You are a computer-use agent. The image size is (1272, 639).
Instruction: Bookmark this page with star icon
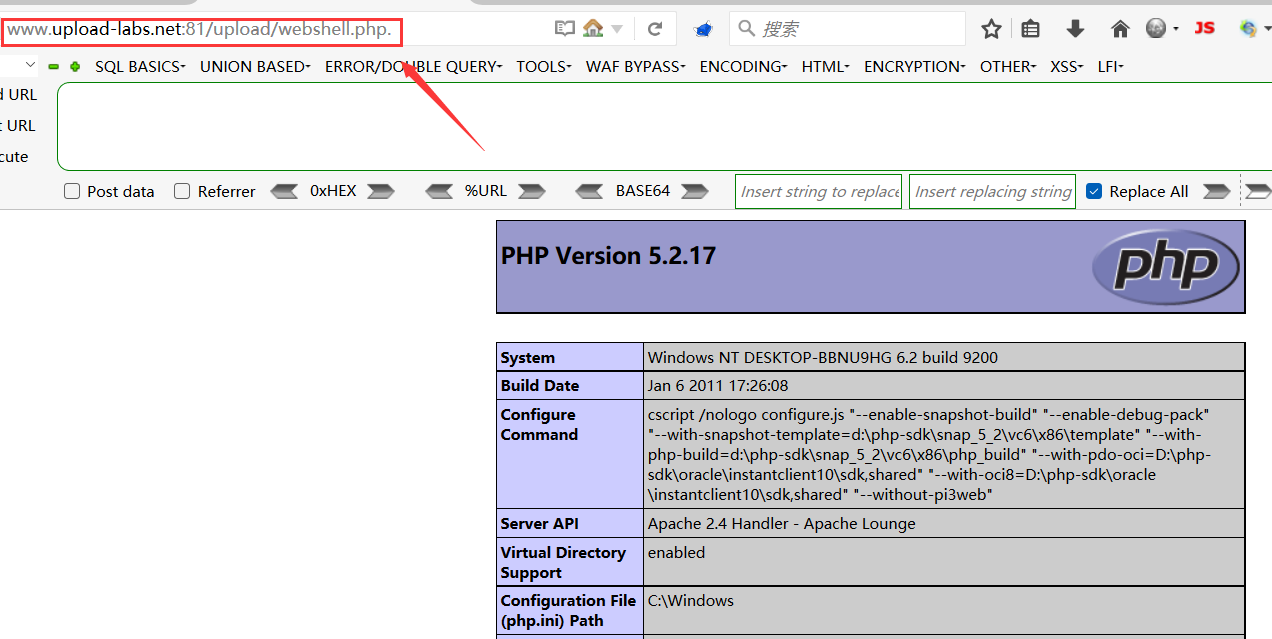tap(991, 29)
